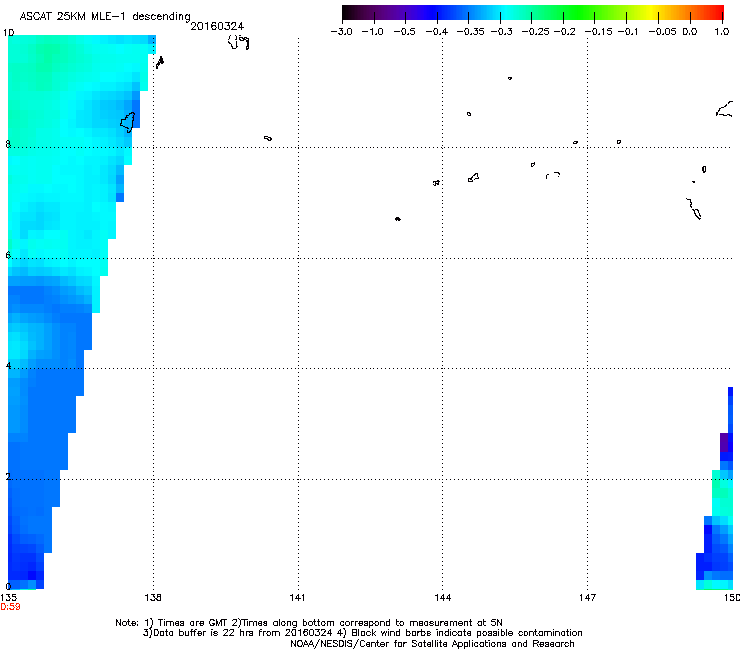Click the -0.2 color scale label

564,32
